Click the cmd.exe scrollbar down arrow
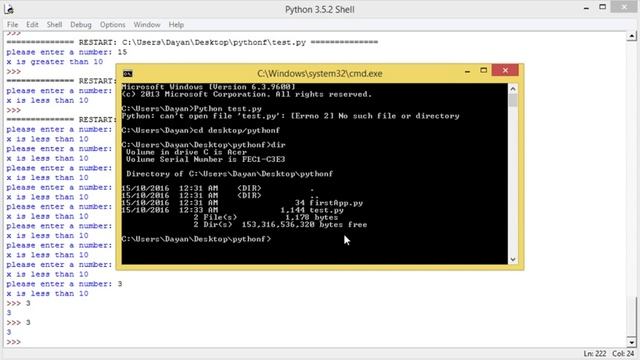This screenshot has height=360, width=640. 513,260
